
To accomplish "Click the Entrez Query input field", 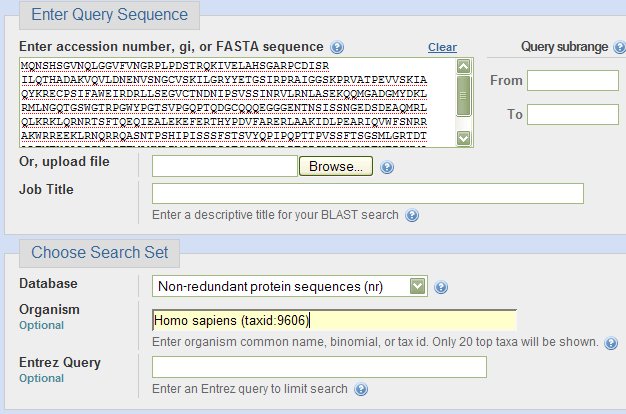I will 319,367.
